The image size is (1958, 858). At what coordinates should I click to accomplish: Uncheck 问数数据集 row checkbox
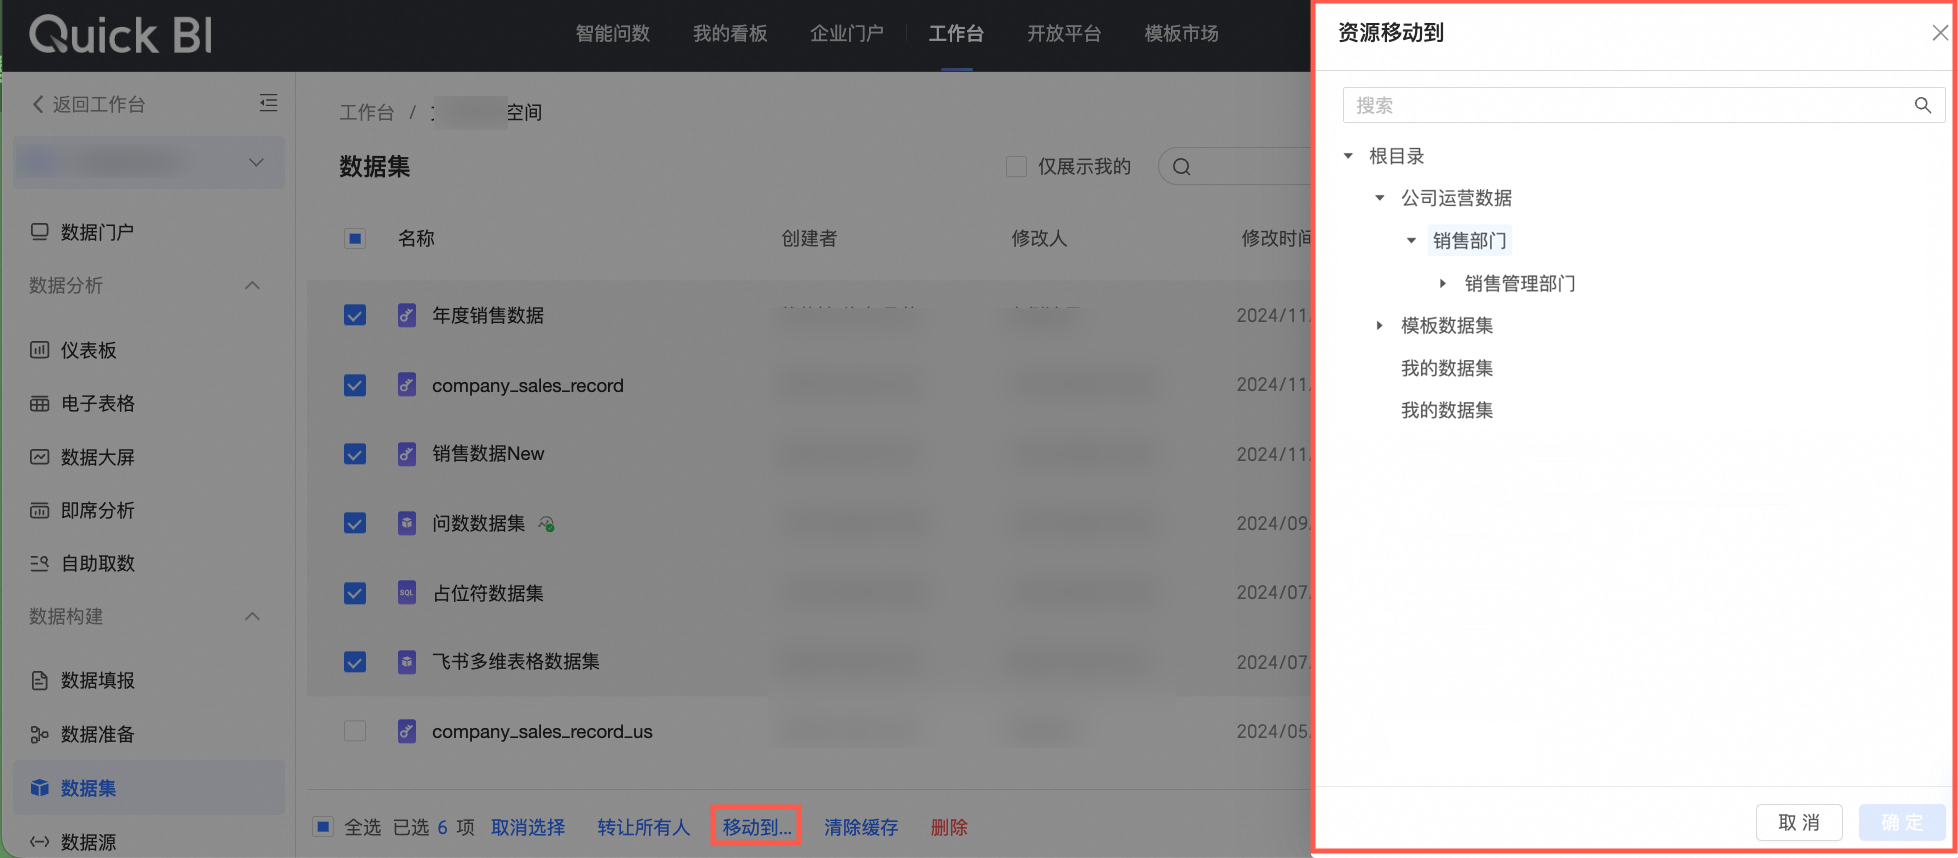tap(355, 523)
